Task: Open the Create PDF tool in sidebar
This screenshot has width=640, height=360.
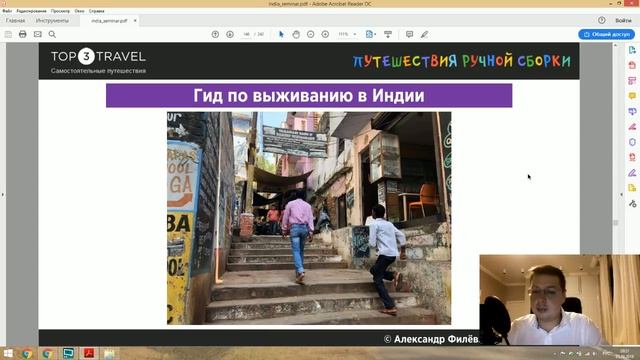Action: pos(632,65)
